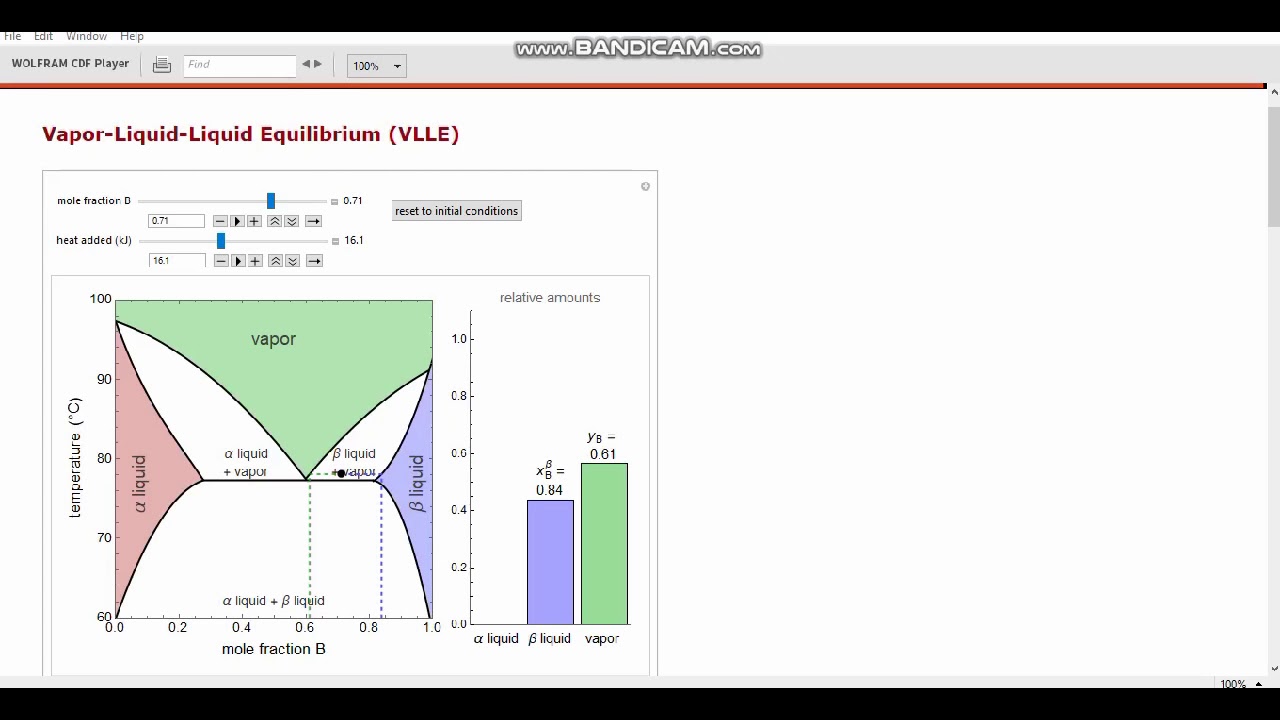Click the black state point on diagram
Viewport: 1280px width, 720px height.
coord(341,473)
